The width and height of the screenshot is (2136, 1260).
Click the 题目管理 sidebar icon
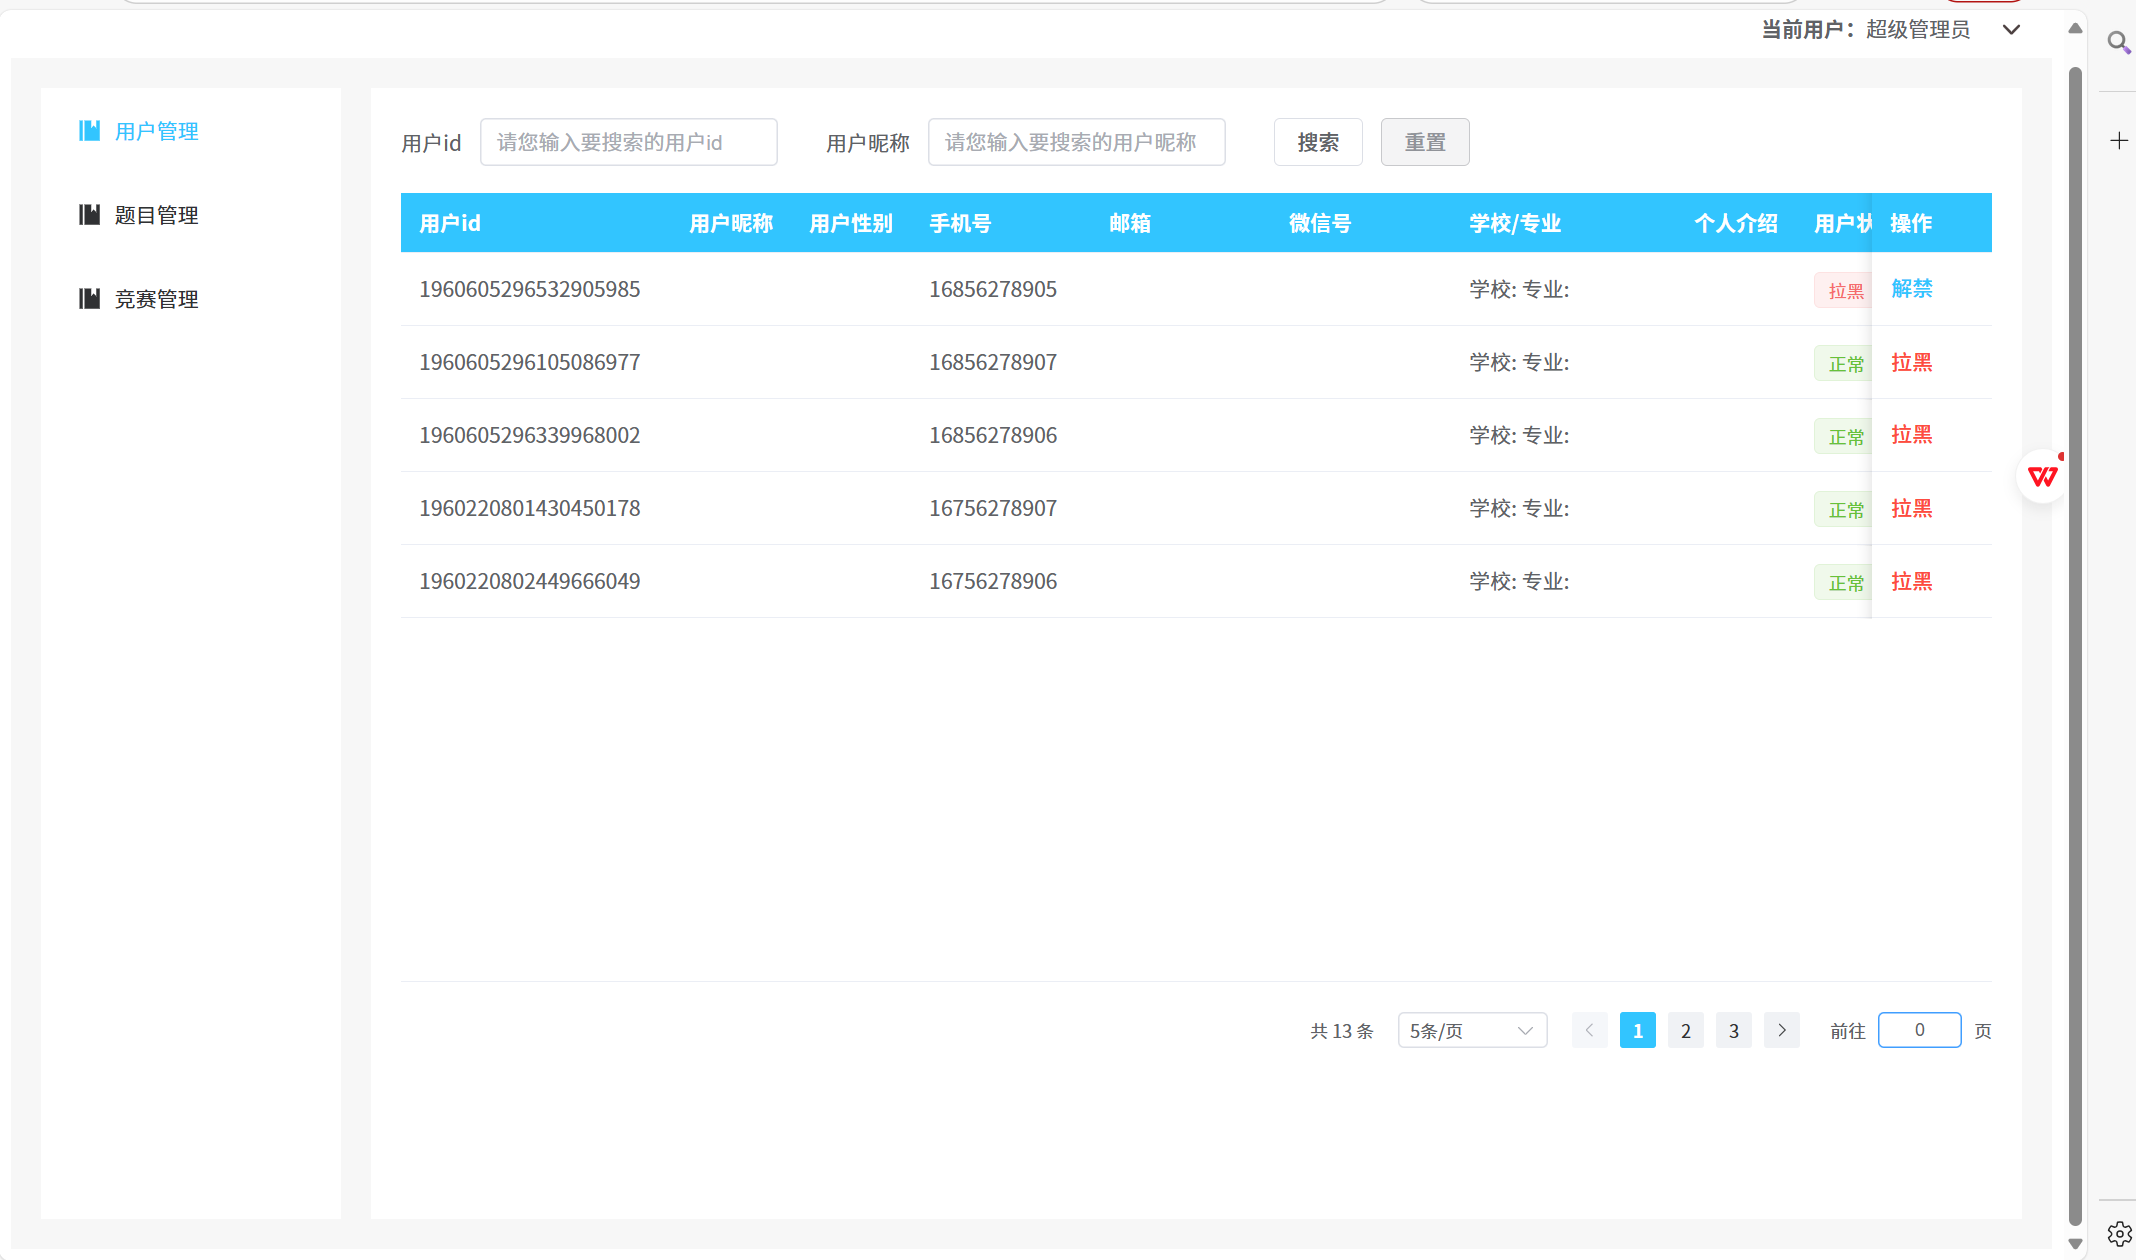click(89, 215)
